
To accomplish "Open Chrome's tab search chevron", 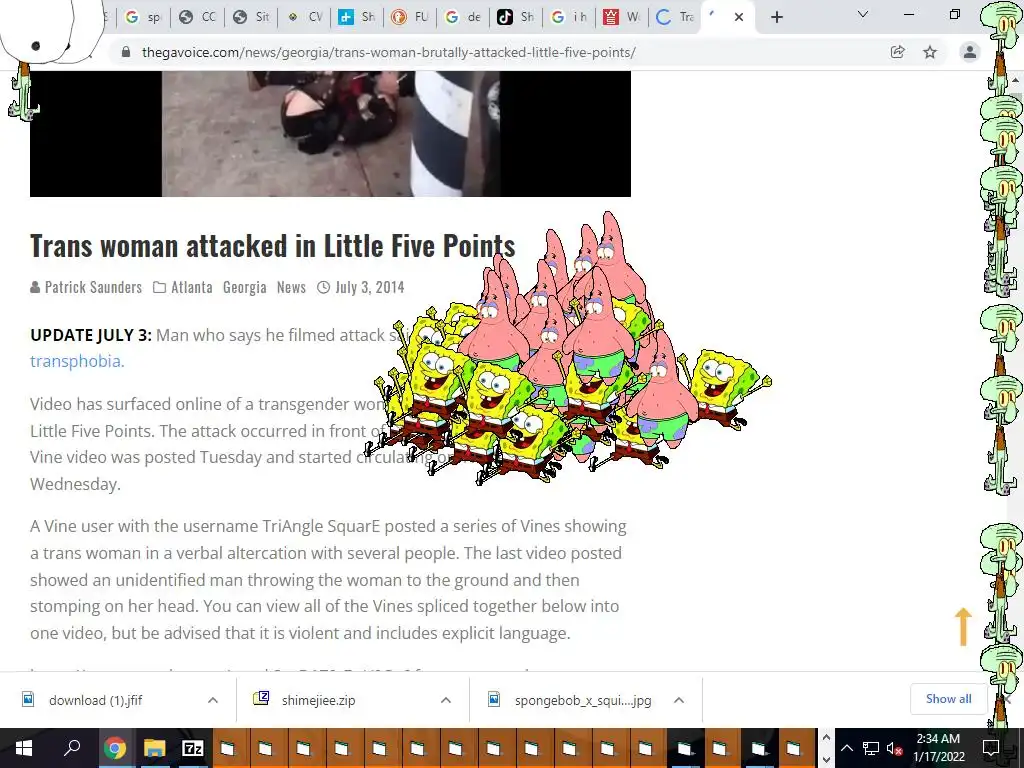I will 863,14.
